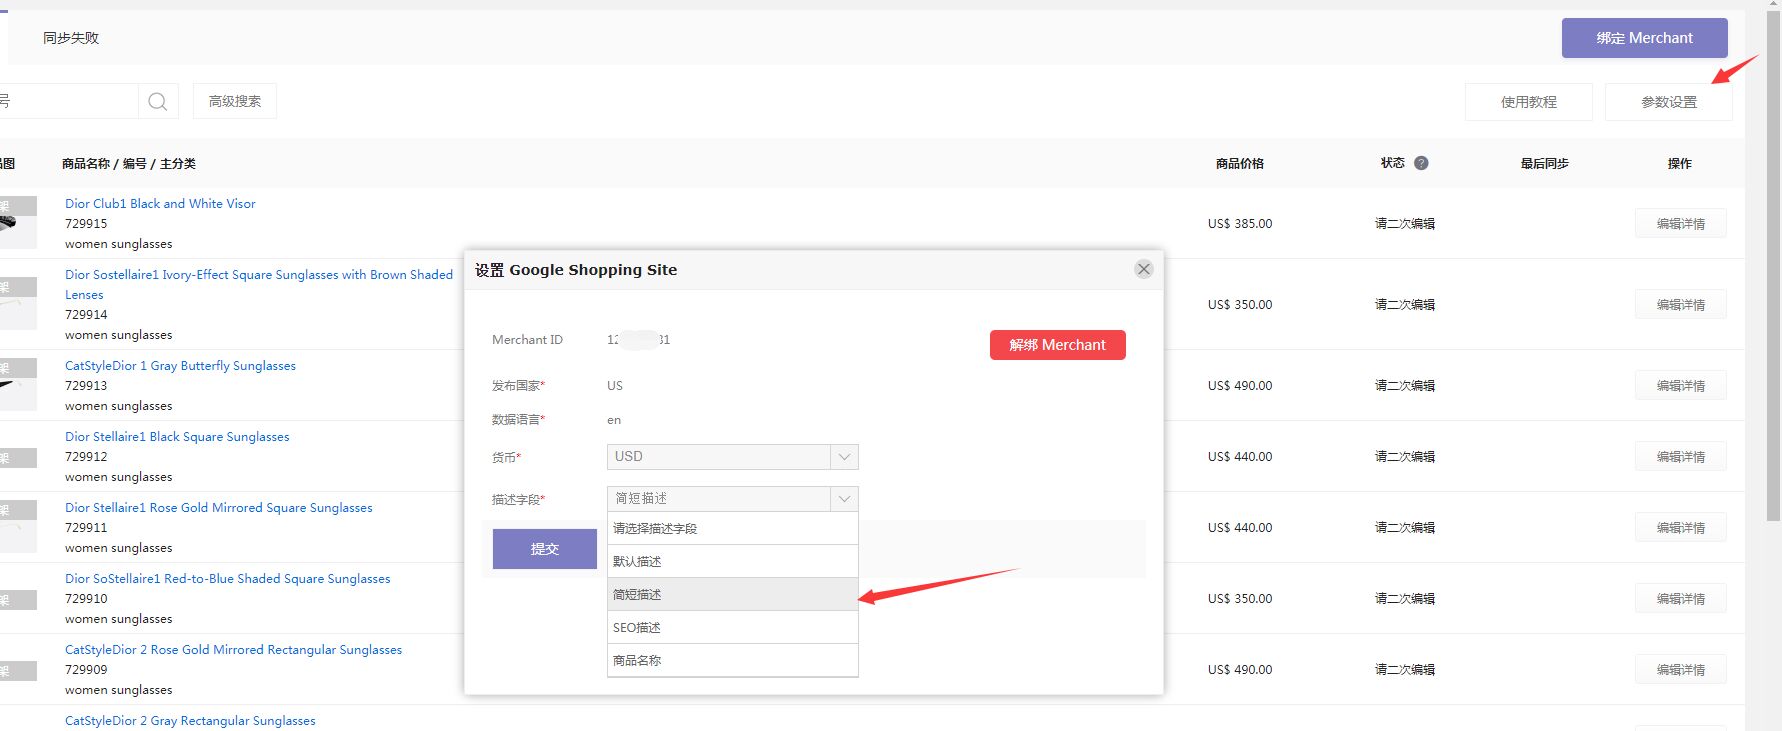Viewport: 1782px width, 731px height.
Task: Open Dior Sostellaire1 Ivory-Effect Square Sunglasses
Action: tap(259, 284)
